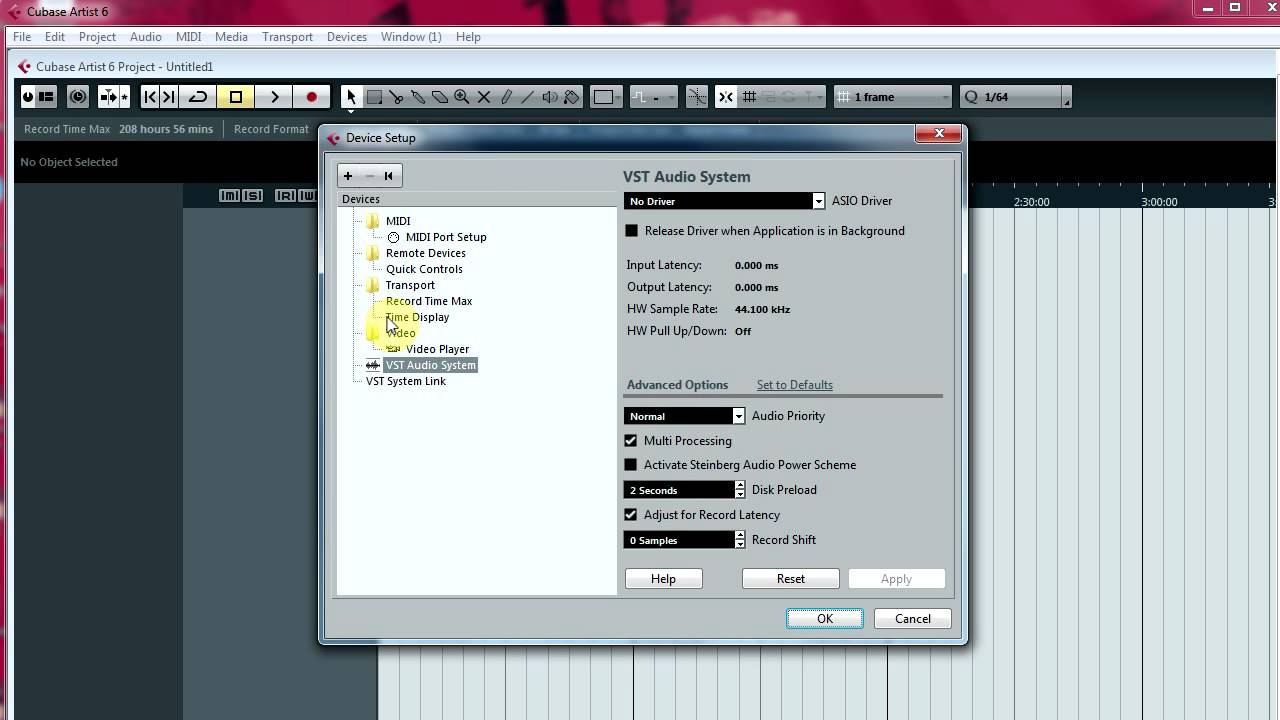The image size is (1280, 720).
Task: Open the ASIO Driver 'No Driver' dropdown
Action: [724, 201]
